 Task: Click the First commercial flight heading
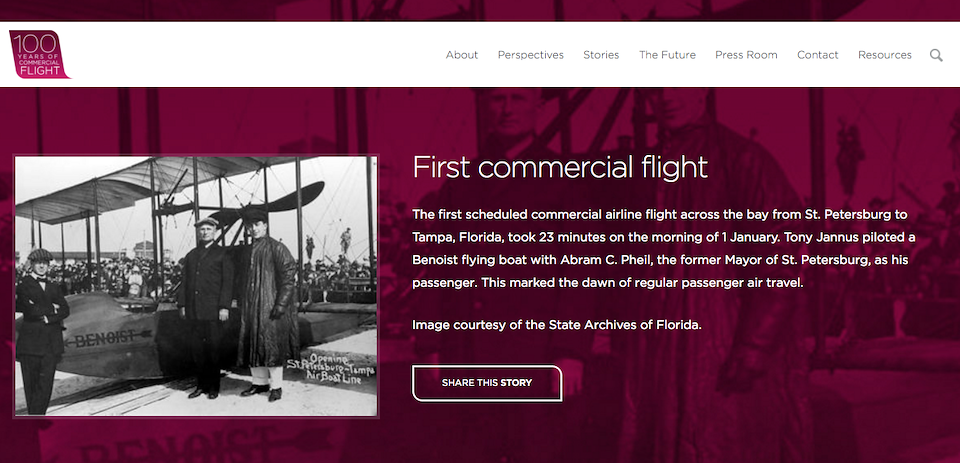560,167
